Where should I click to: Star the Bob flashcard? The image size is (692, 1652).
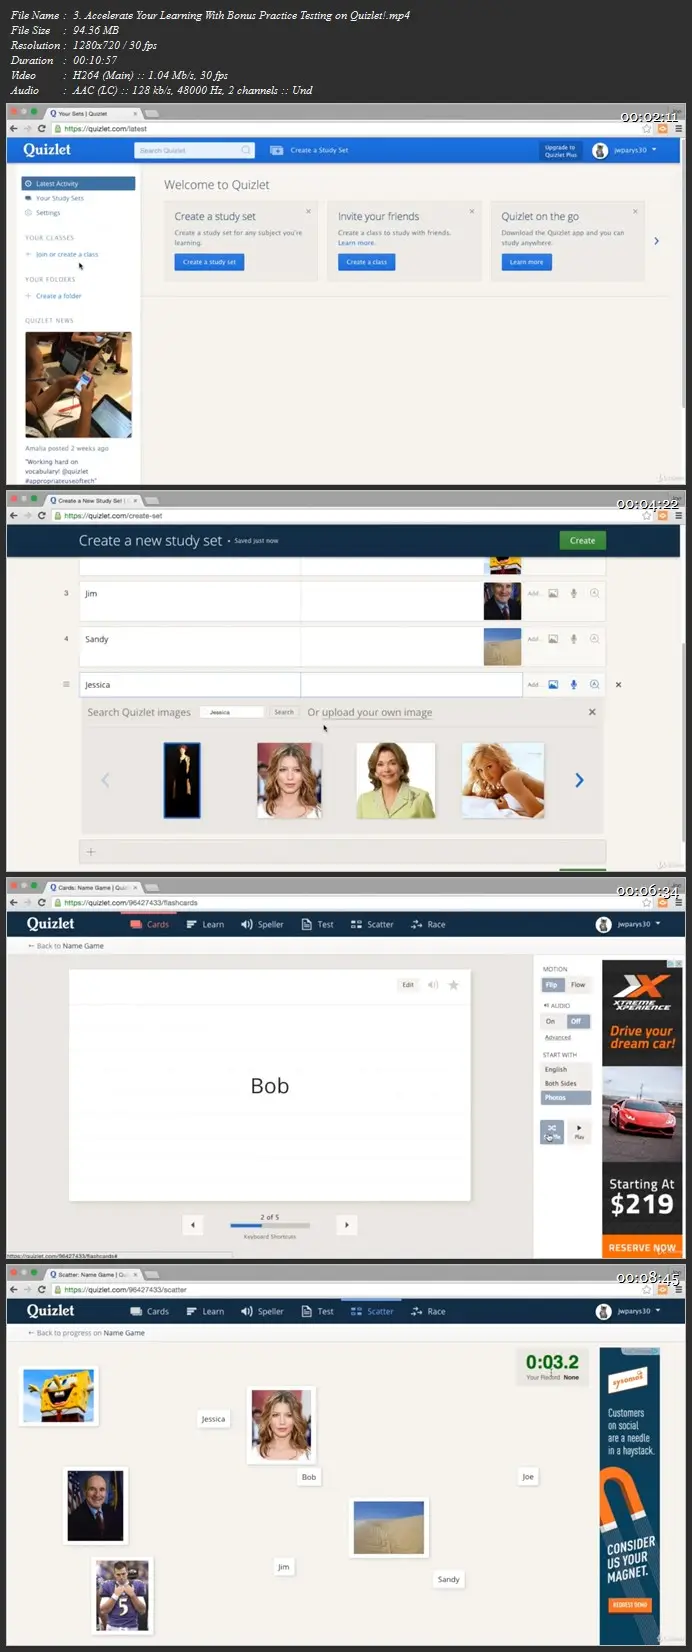pyautogui.click(x=454, y=985)
